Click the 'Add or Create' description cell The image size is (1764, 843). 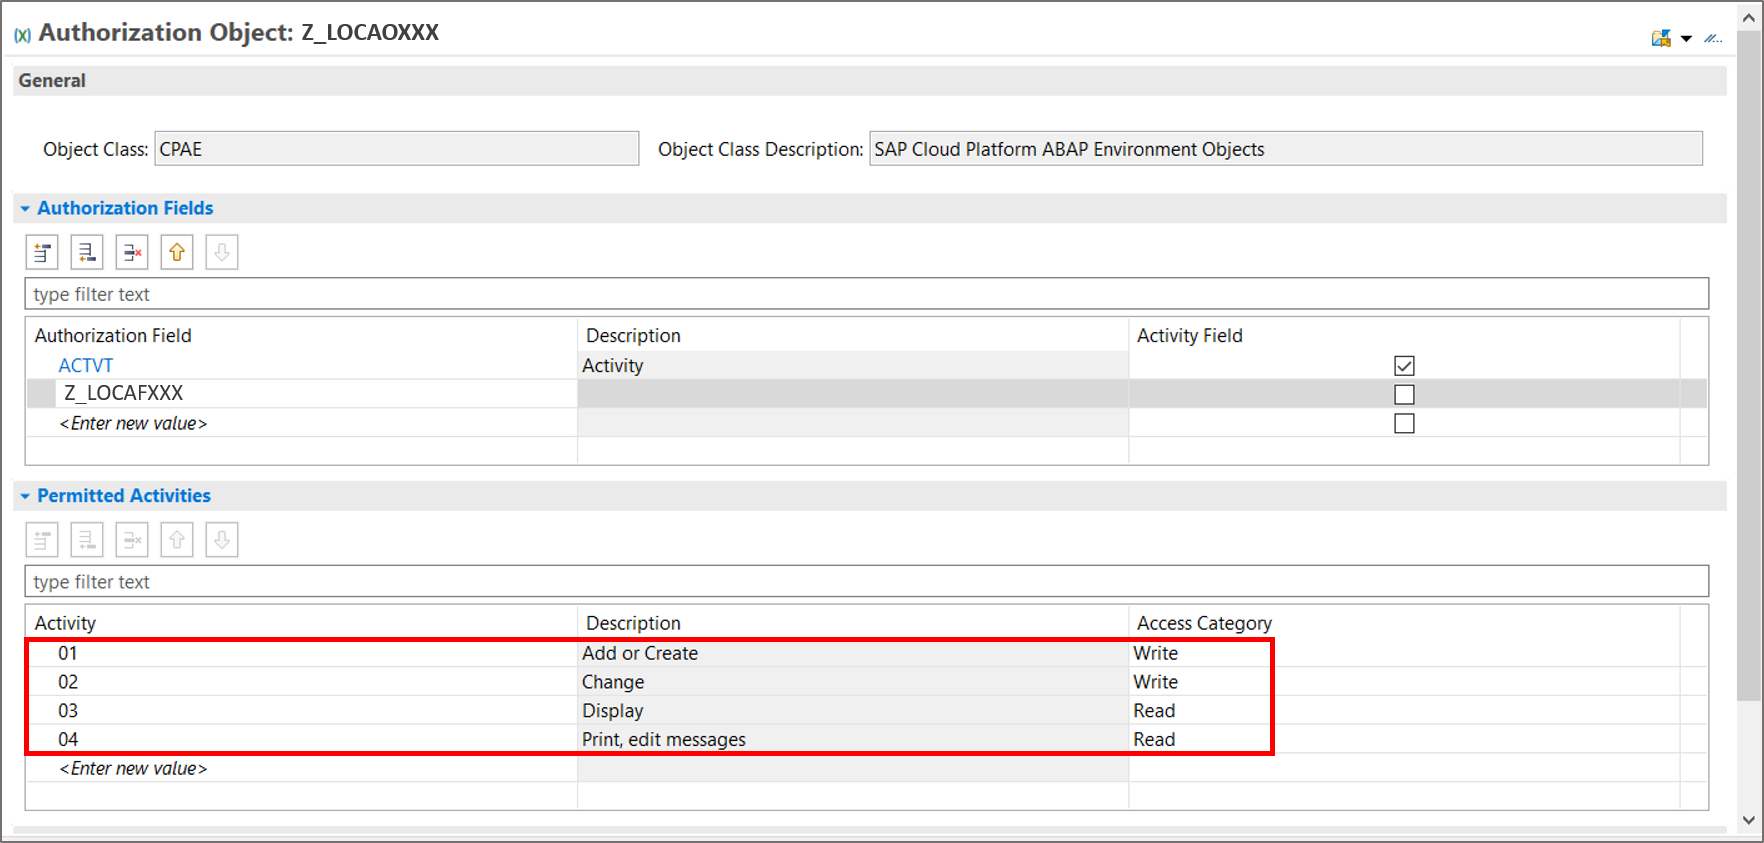pyautogui.click(x=853, y=653)
